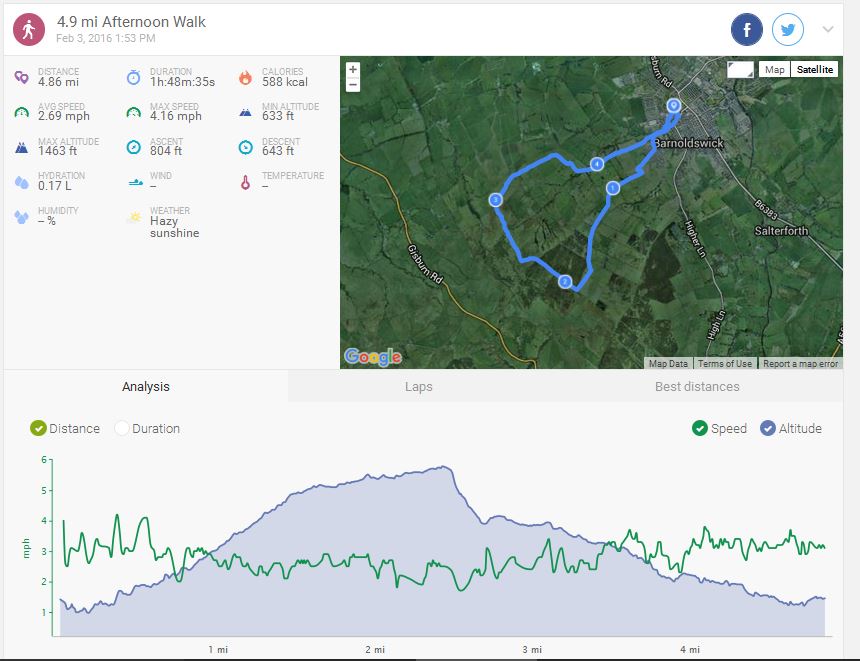The height and width of the screenshot is (661, 860).
Task: Open the Best distances tab
Action: (x=697, y=386)
